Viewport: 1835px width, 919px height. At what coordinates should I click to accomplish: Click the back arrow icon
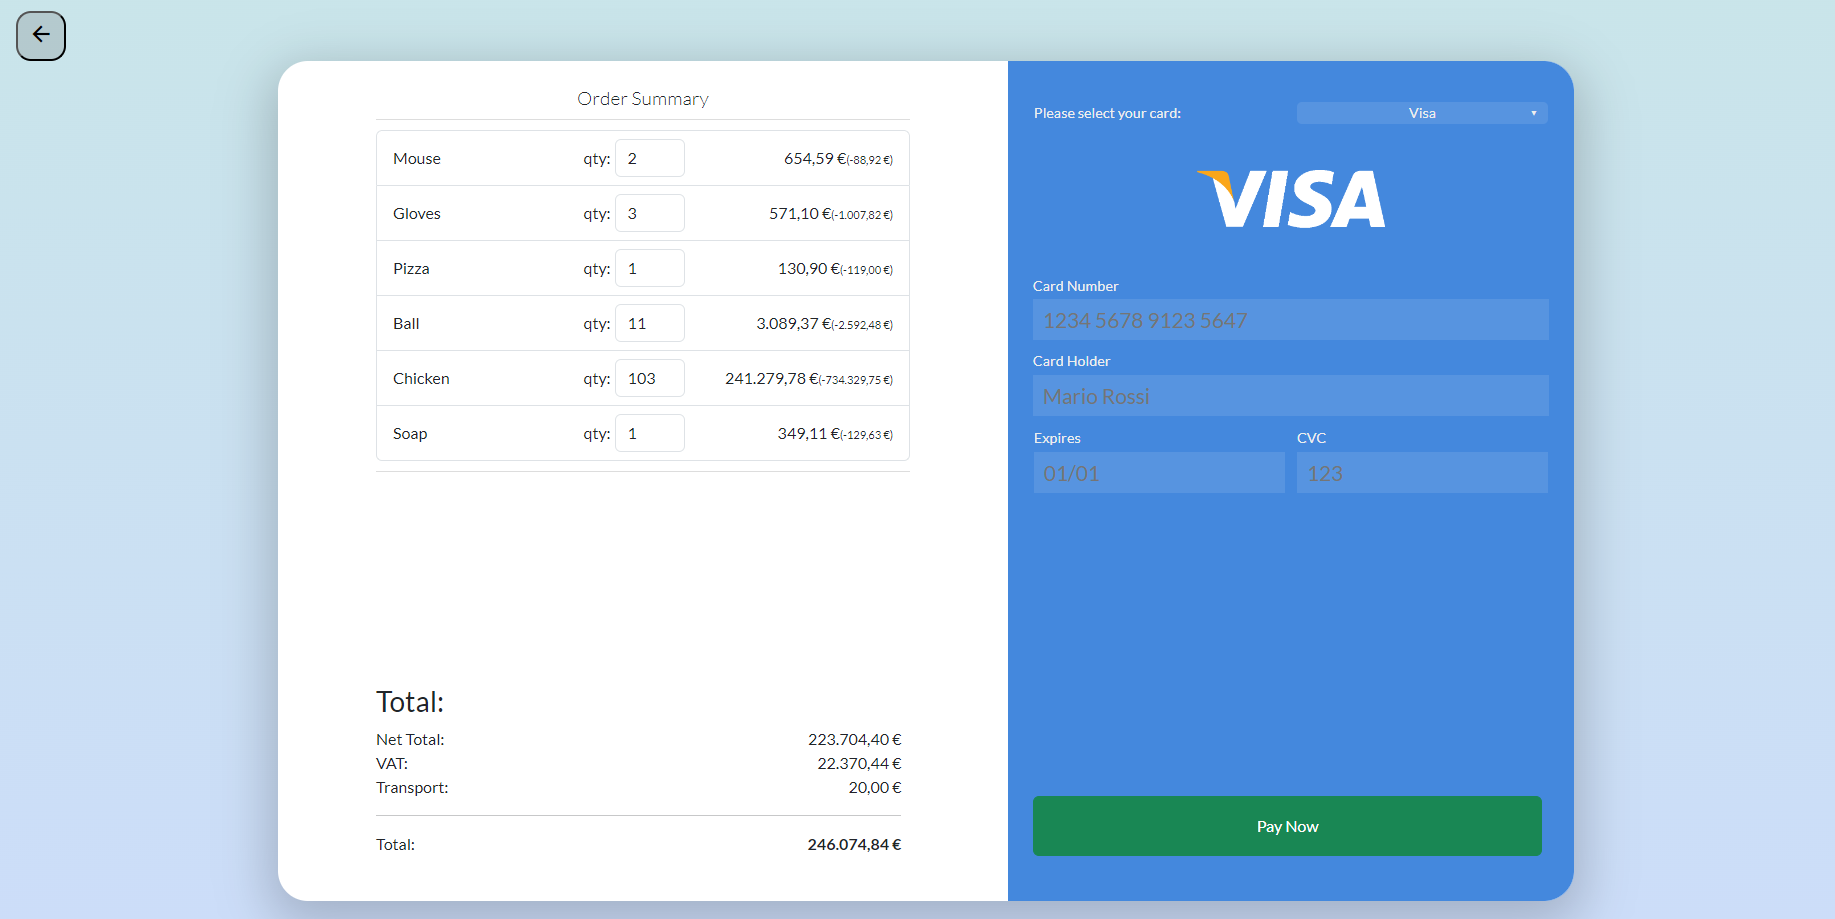pyautogui.click(x=41, y=36)
